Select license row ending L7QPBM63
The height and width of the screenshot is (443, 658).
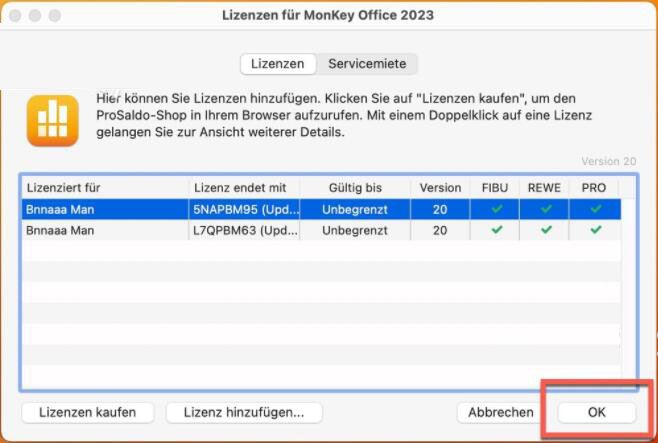(321, 230)
